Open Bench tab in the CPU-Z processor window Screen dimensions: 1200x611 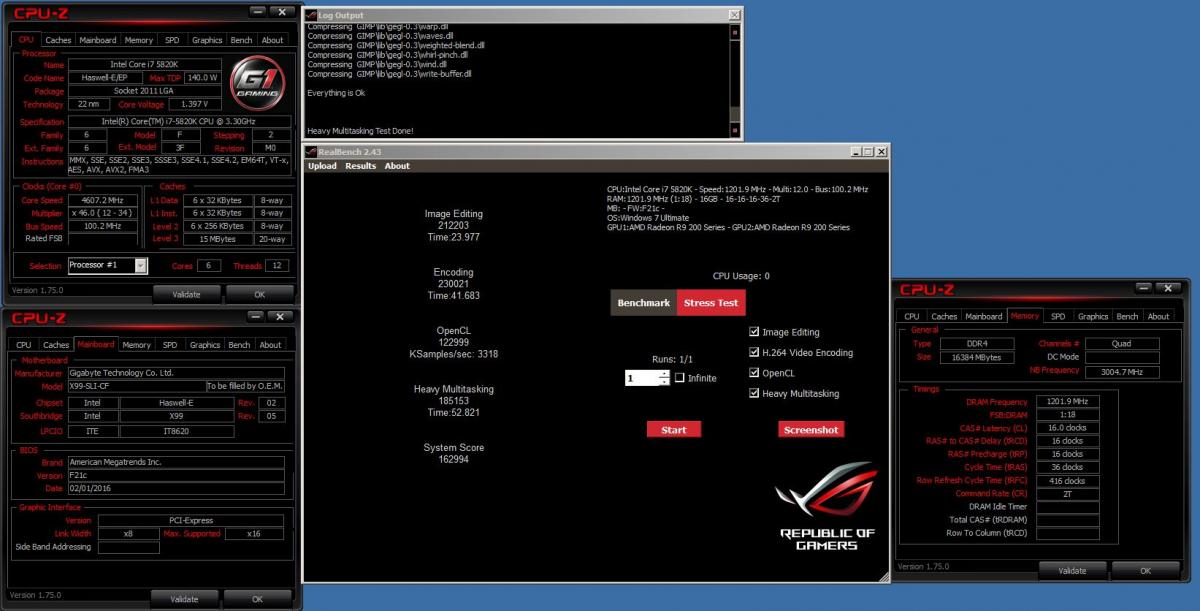[x=241, y=40]
